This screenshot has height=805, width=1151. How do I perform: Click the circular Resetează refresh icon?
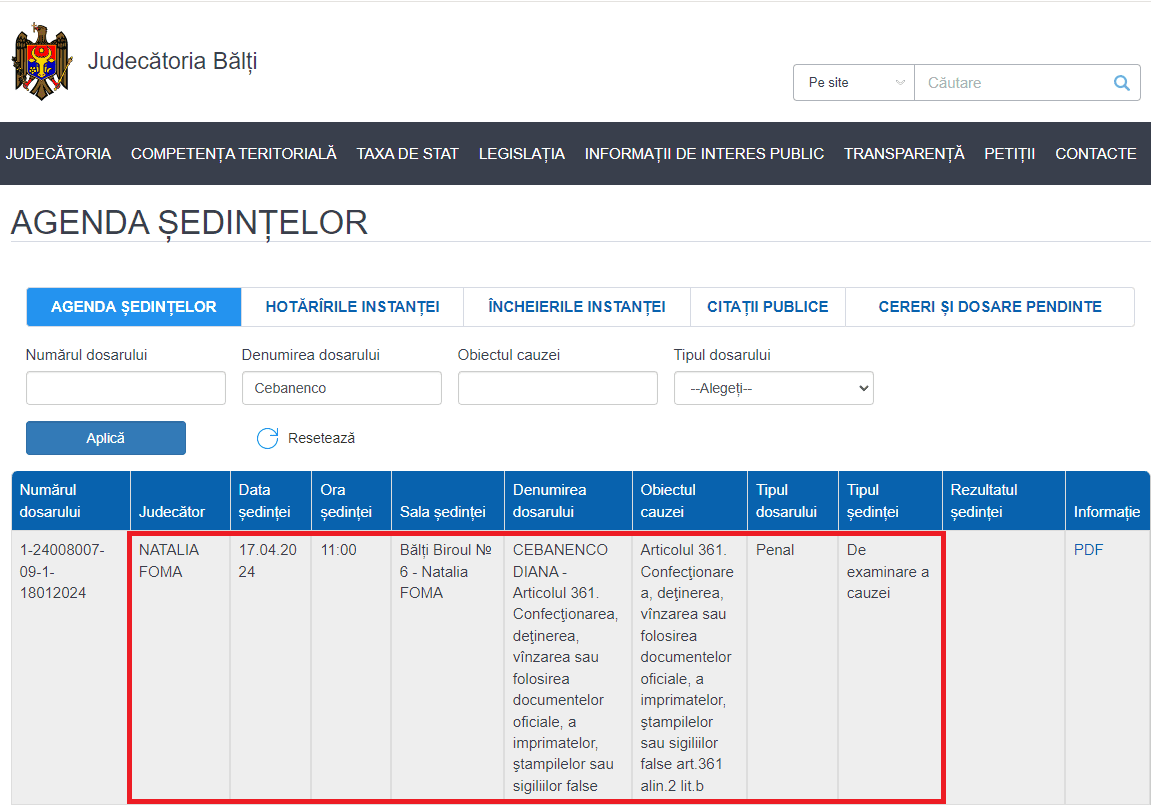tap(267, 438)
